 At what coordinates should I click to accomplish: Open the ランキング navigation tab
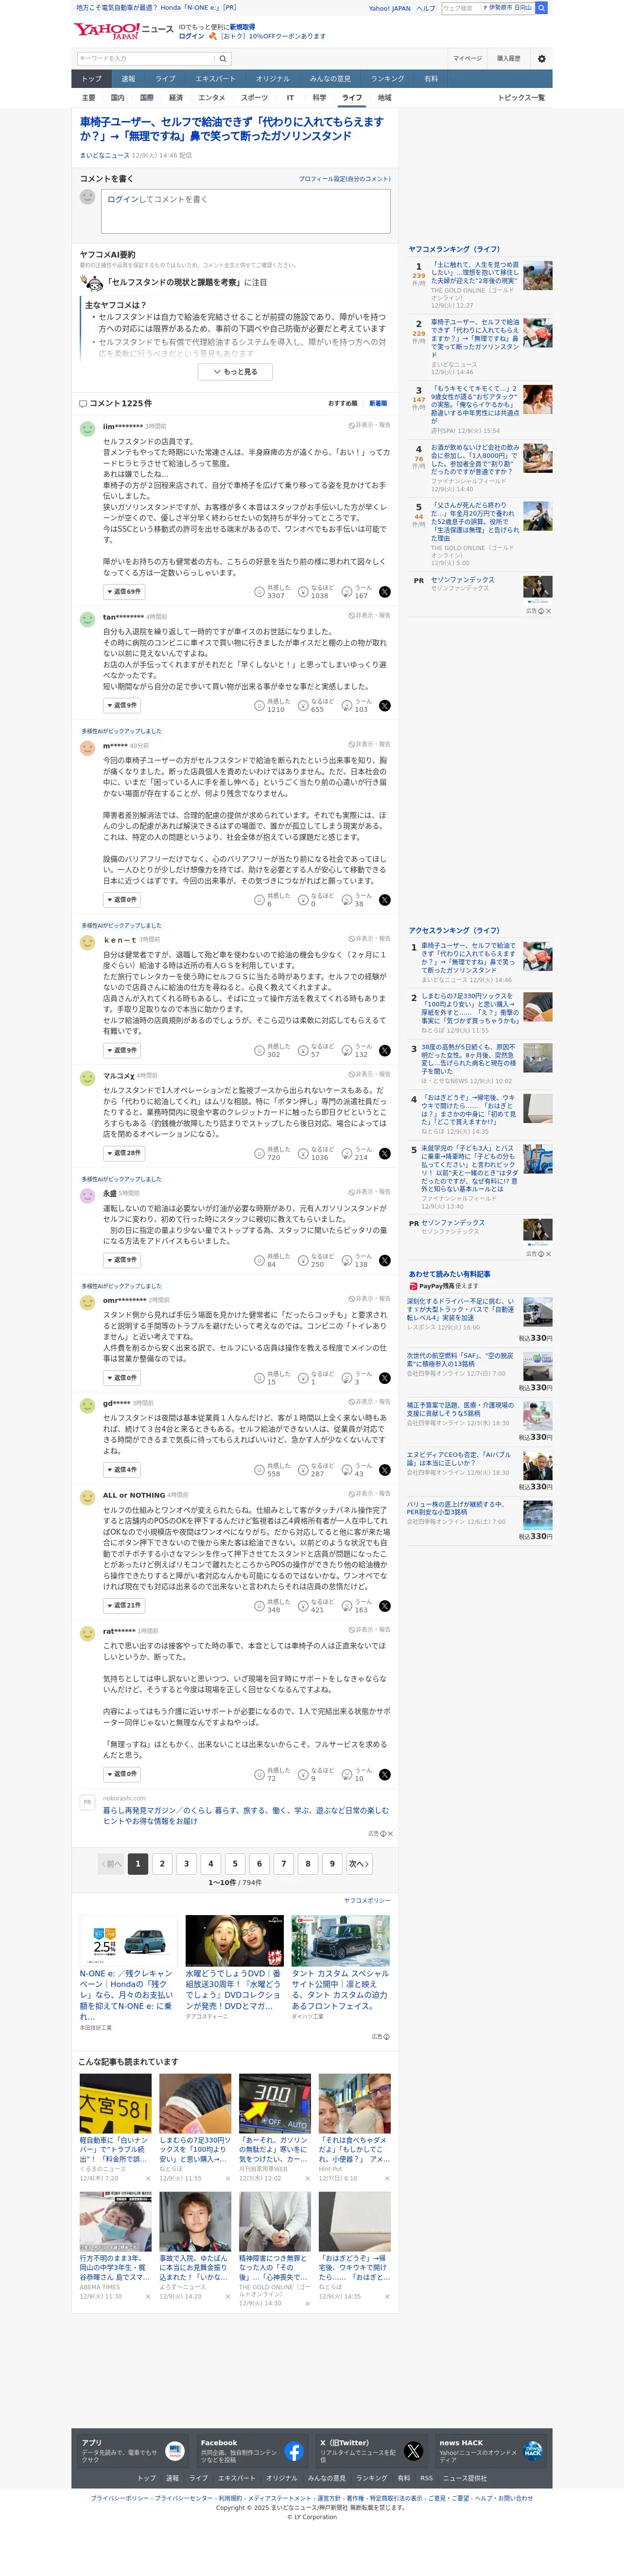click(x=388, y=79)
